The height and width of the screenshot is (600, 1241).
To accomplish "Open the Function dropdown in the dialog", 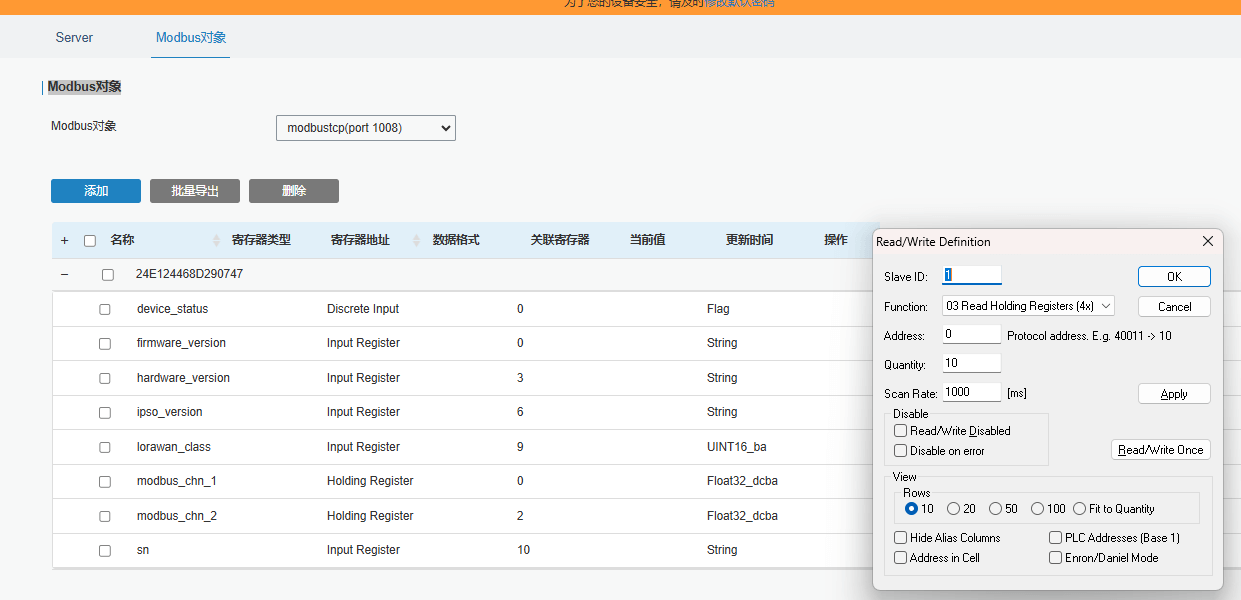I will coord(1027,306).
